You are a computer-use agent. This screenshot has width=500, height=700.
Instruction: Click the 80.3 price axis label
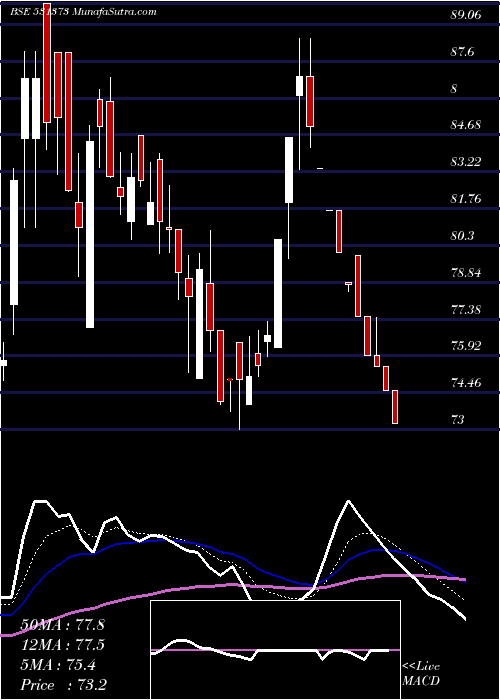[x=462, y=235]
